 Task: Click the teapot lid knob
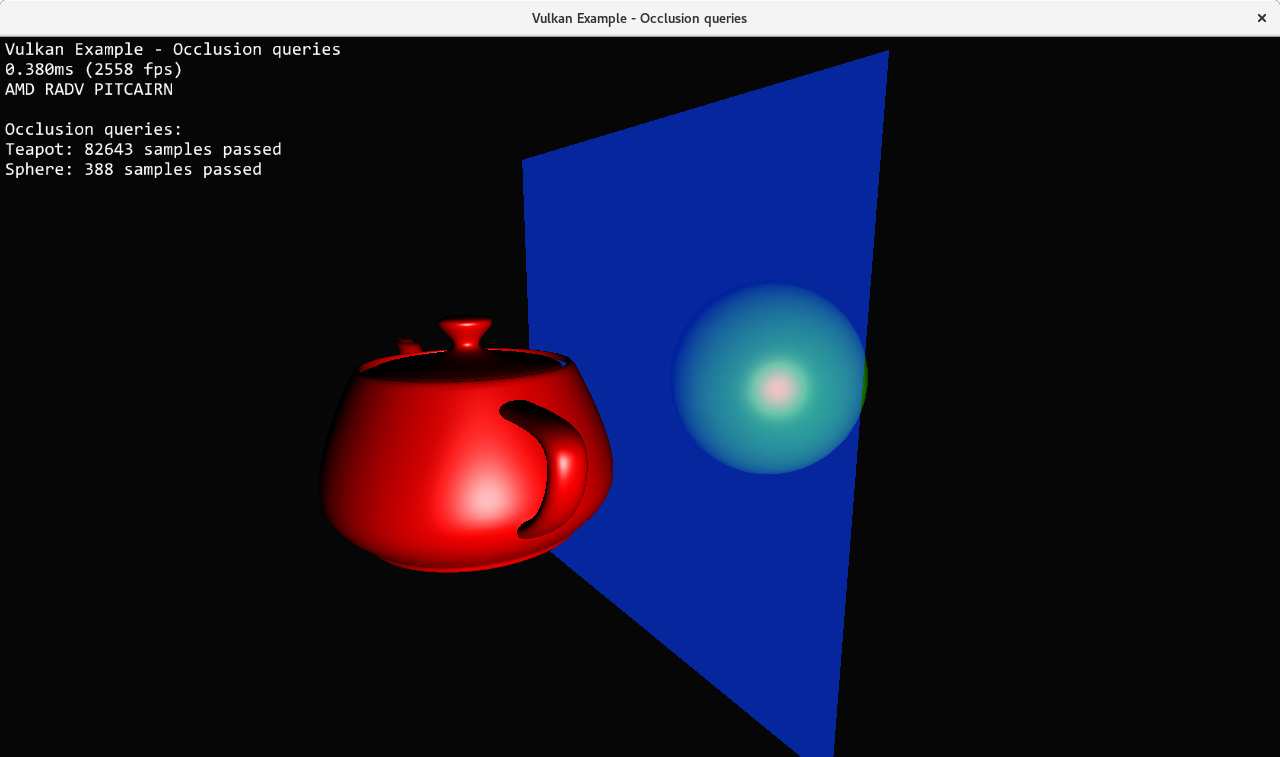coord(466,333)
